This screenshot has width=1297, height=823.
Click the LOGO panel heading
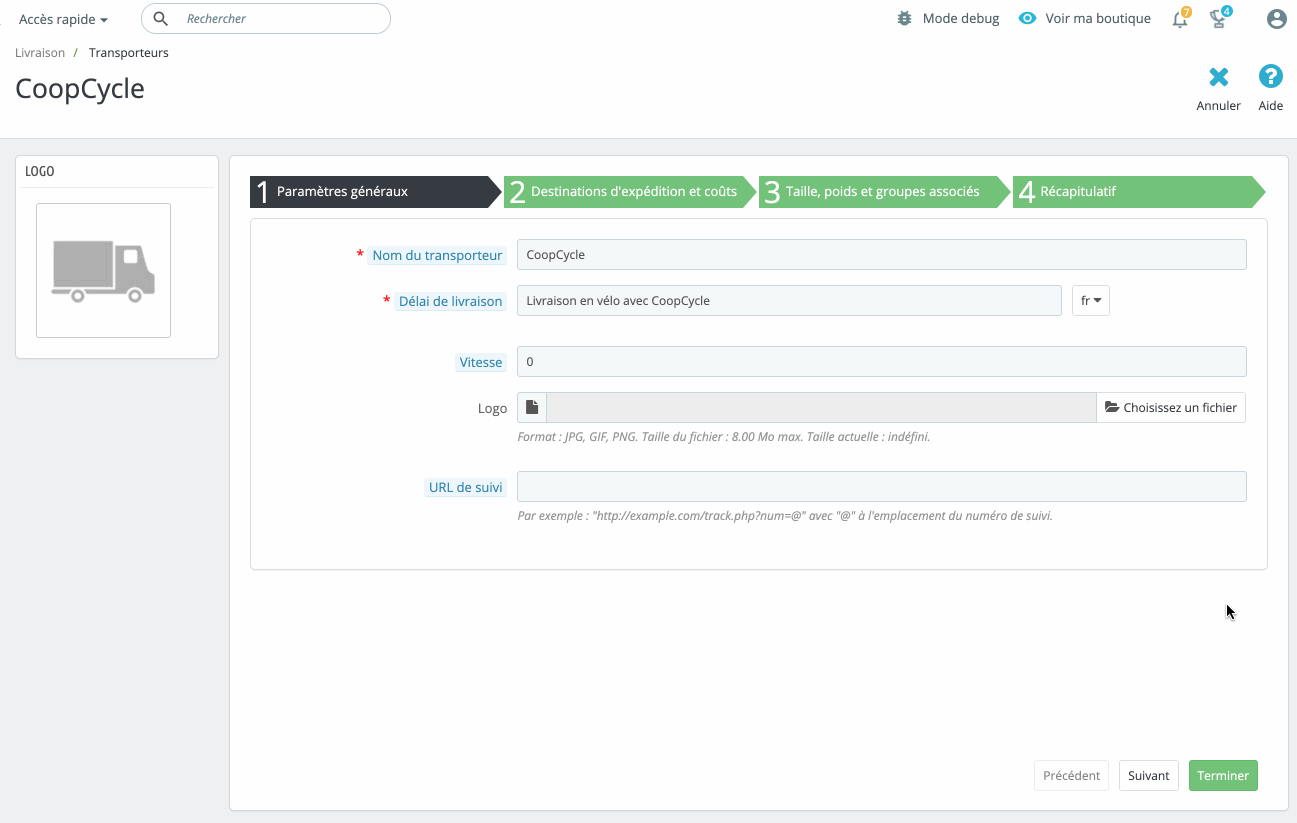40,171
